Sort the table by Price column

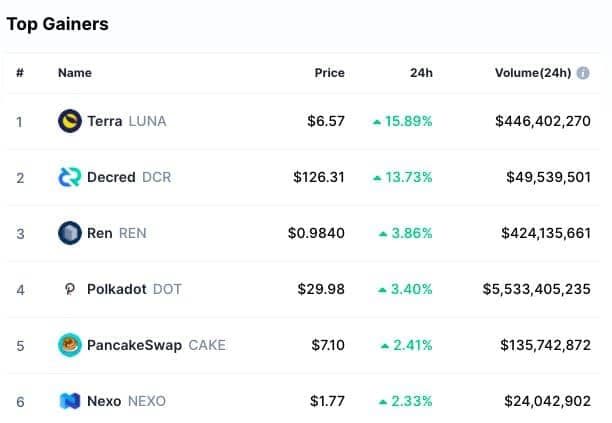[x=329, y=73]
